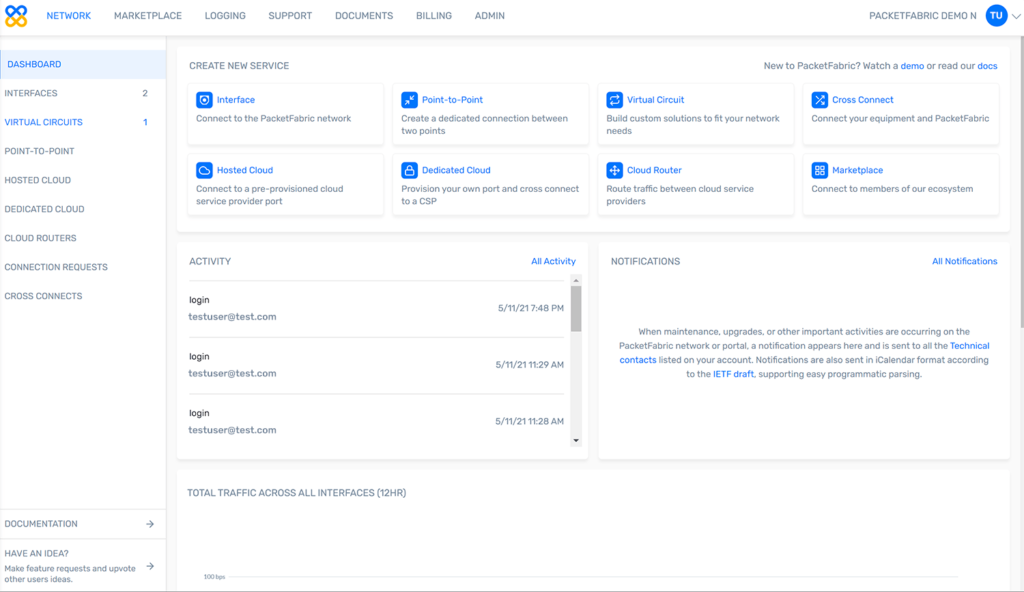Click the Dedicated Cloud lock icon
Viewport: 1024px width, 592px height.
(409, 171)
